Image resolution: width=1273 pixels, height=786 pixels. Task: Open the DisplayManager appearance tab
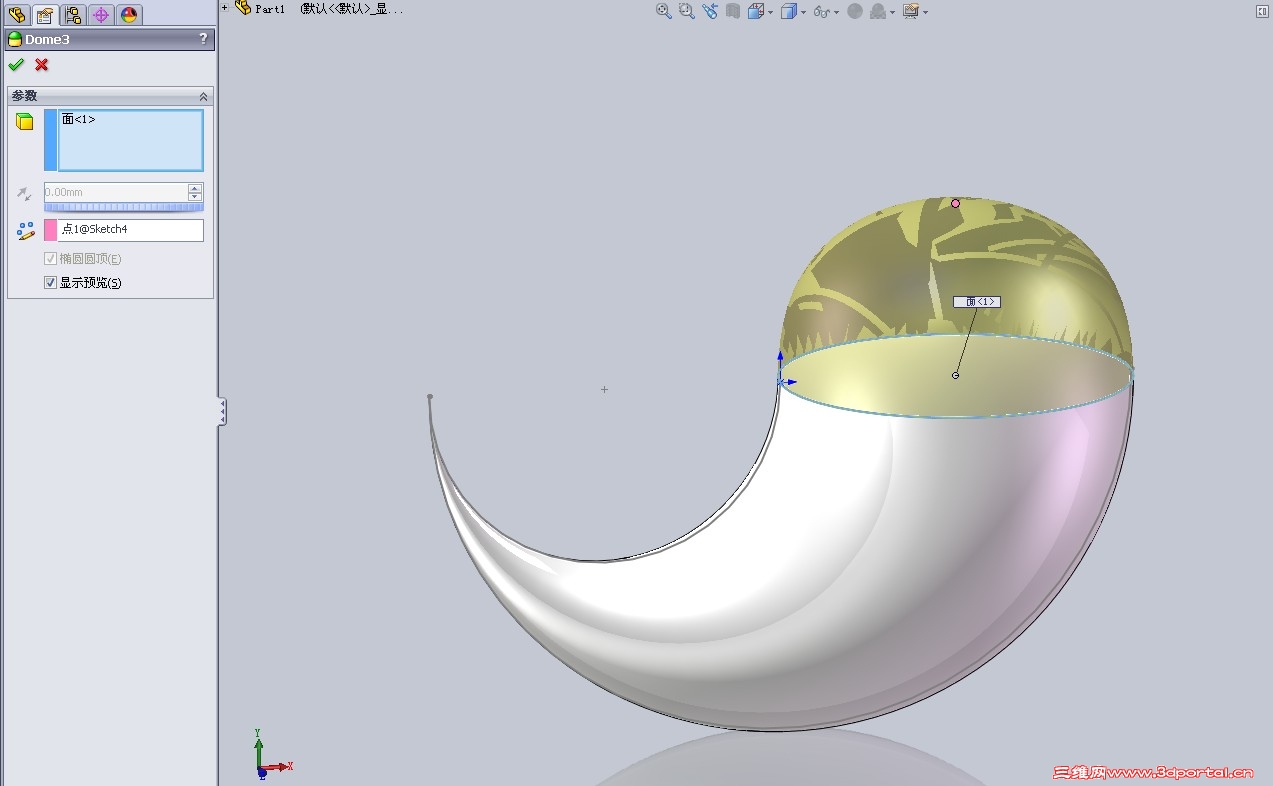tap(129, 15)
